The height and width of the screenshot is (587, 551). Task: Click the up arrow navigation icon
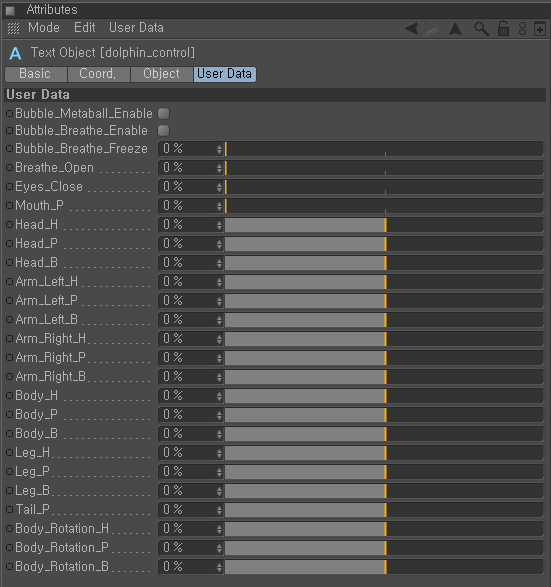pos(455,28)
